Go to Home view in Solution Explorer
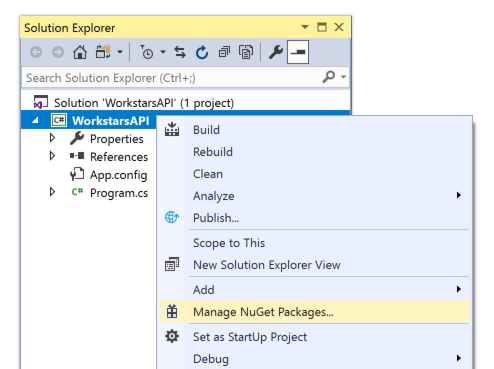The image size is (494, 369). coord(80,52)
